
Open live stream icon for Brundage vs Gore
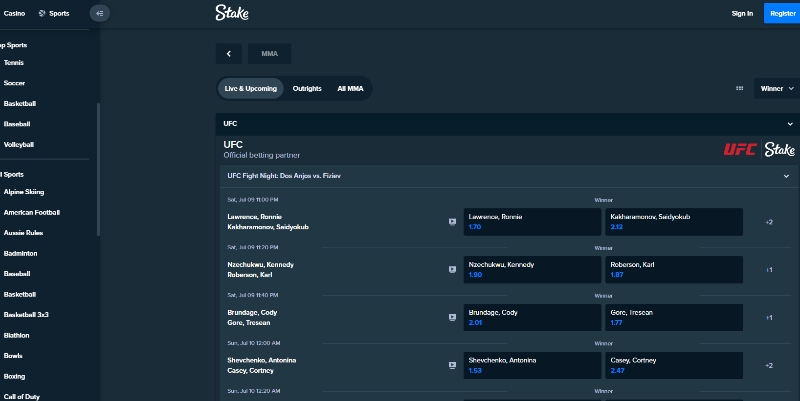tap(452, 317)
